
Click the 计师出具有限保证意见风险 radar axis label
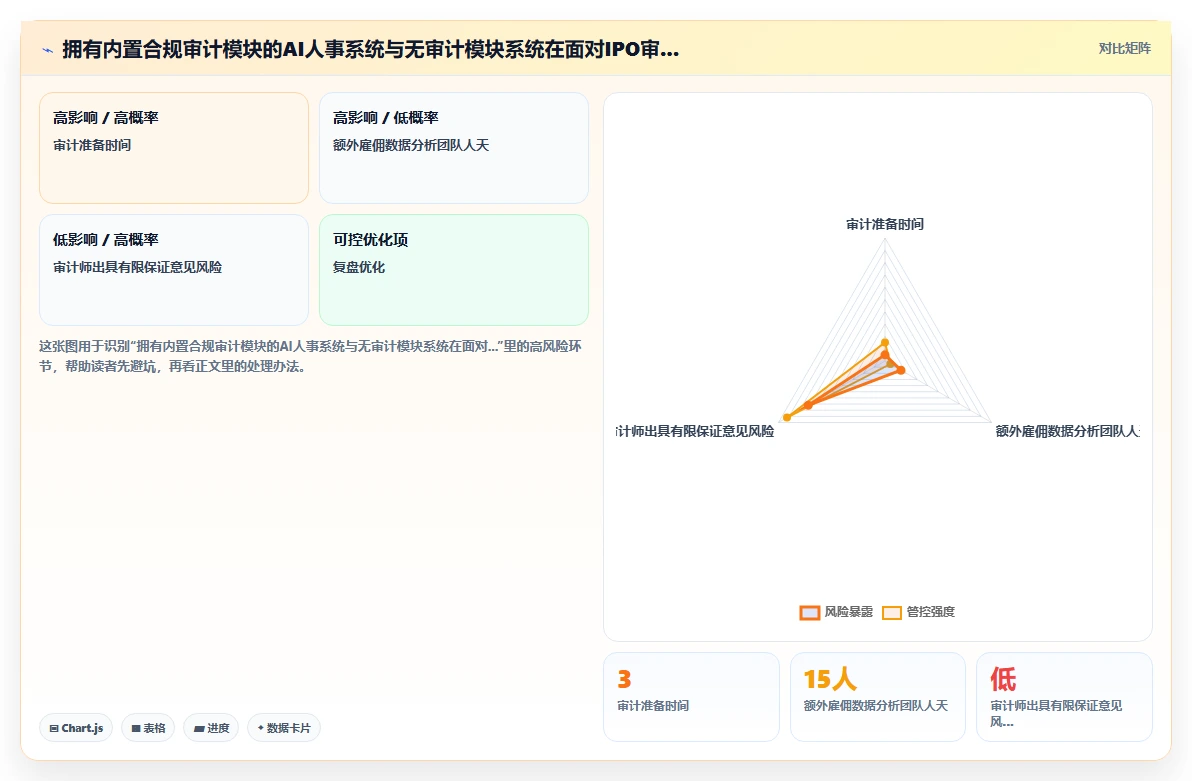(x=695, y=431)
